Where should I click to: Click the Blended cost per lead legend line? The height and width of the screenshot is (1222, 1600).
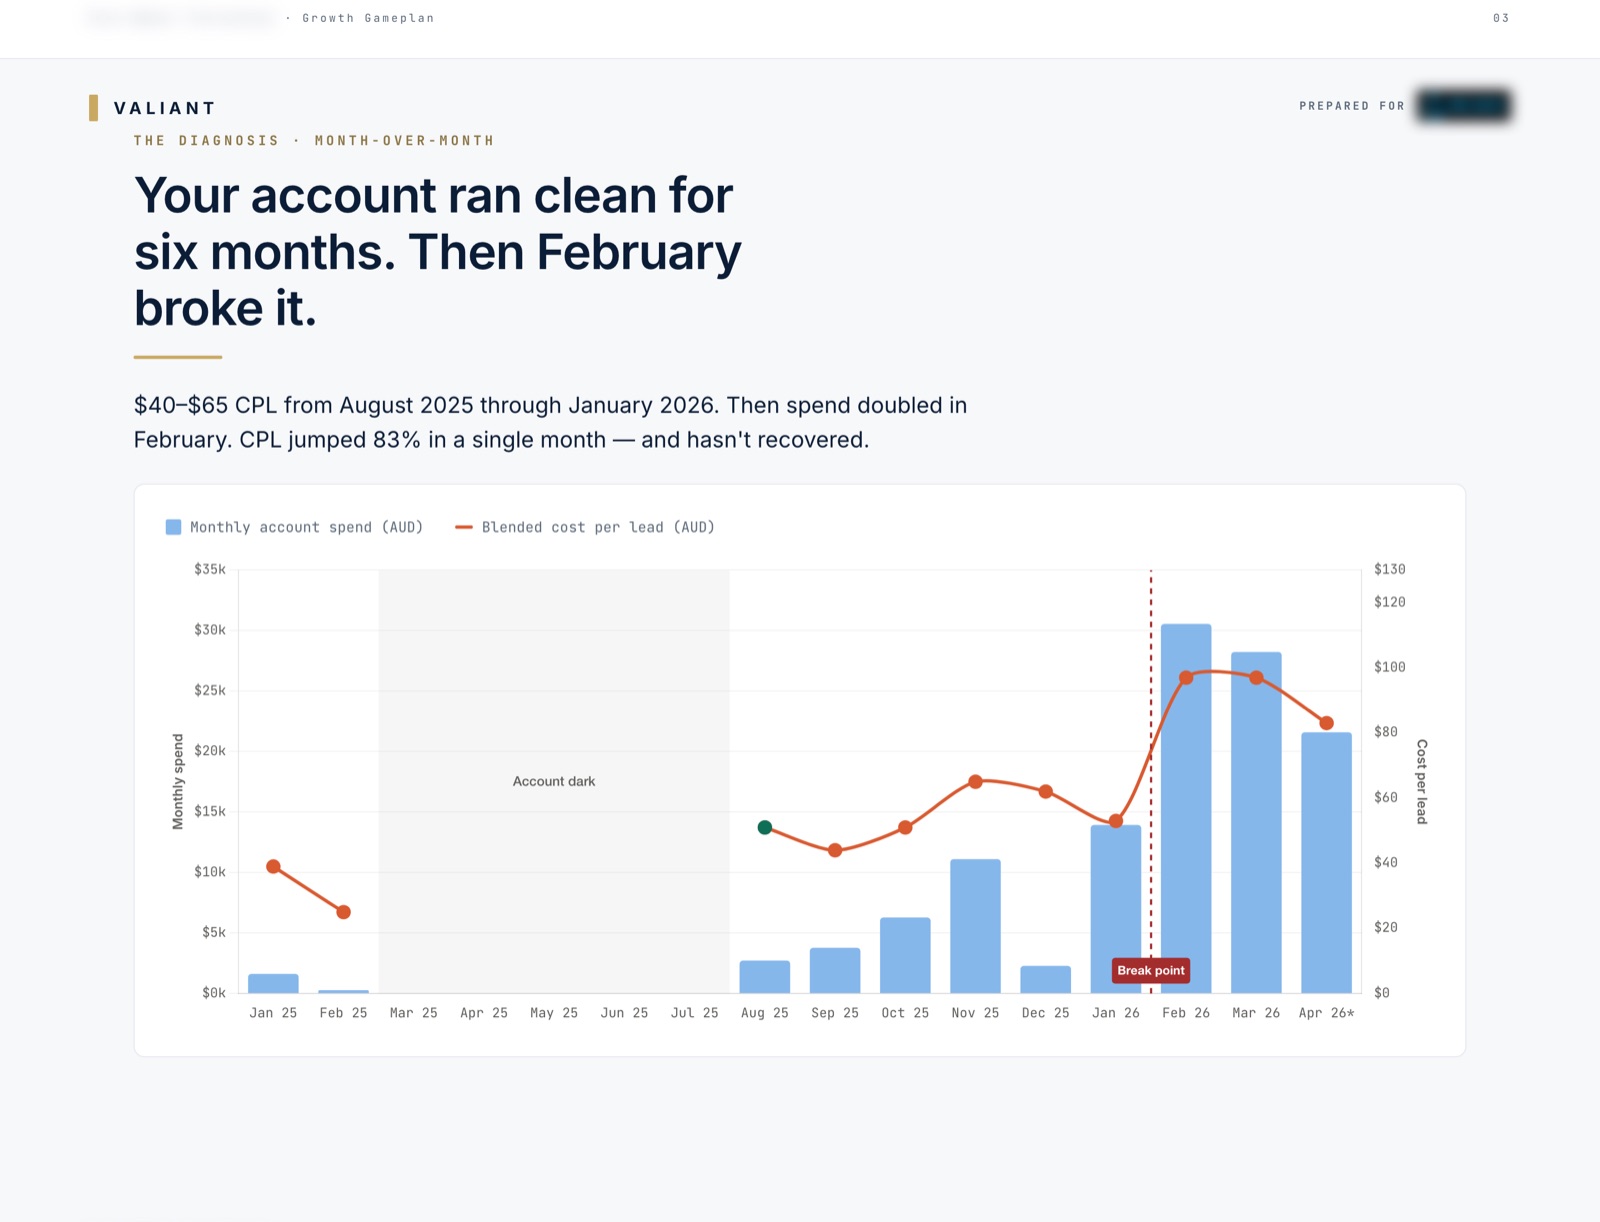click(x=463, y=527)
